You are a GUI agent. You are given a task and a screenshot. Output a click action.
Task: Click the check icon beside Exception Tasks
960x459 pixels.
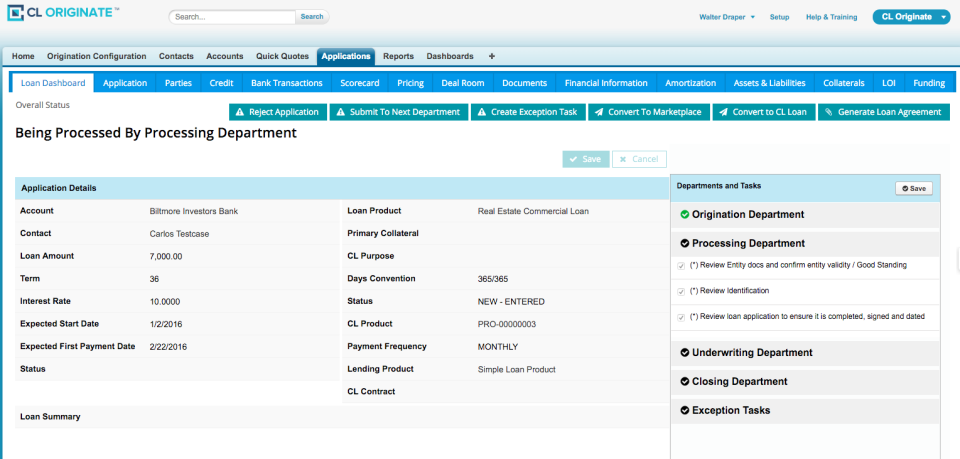click(684, 411)
